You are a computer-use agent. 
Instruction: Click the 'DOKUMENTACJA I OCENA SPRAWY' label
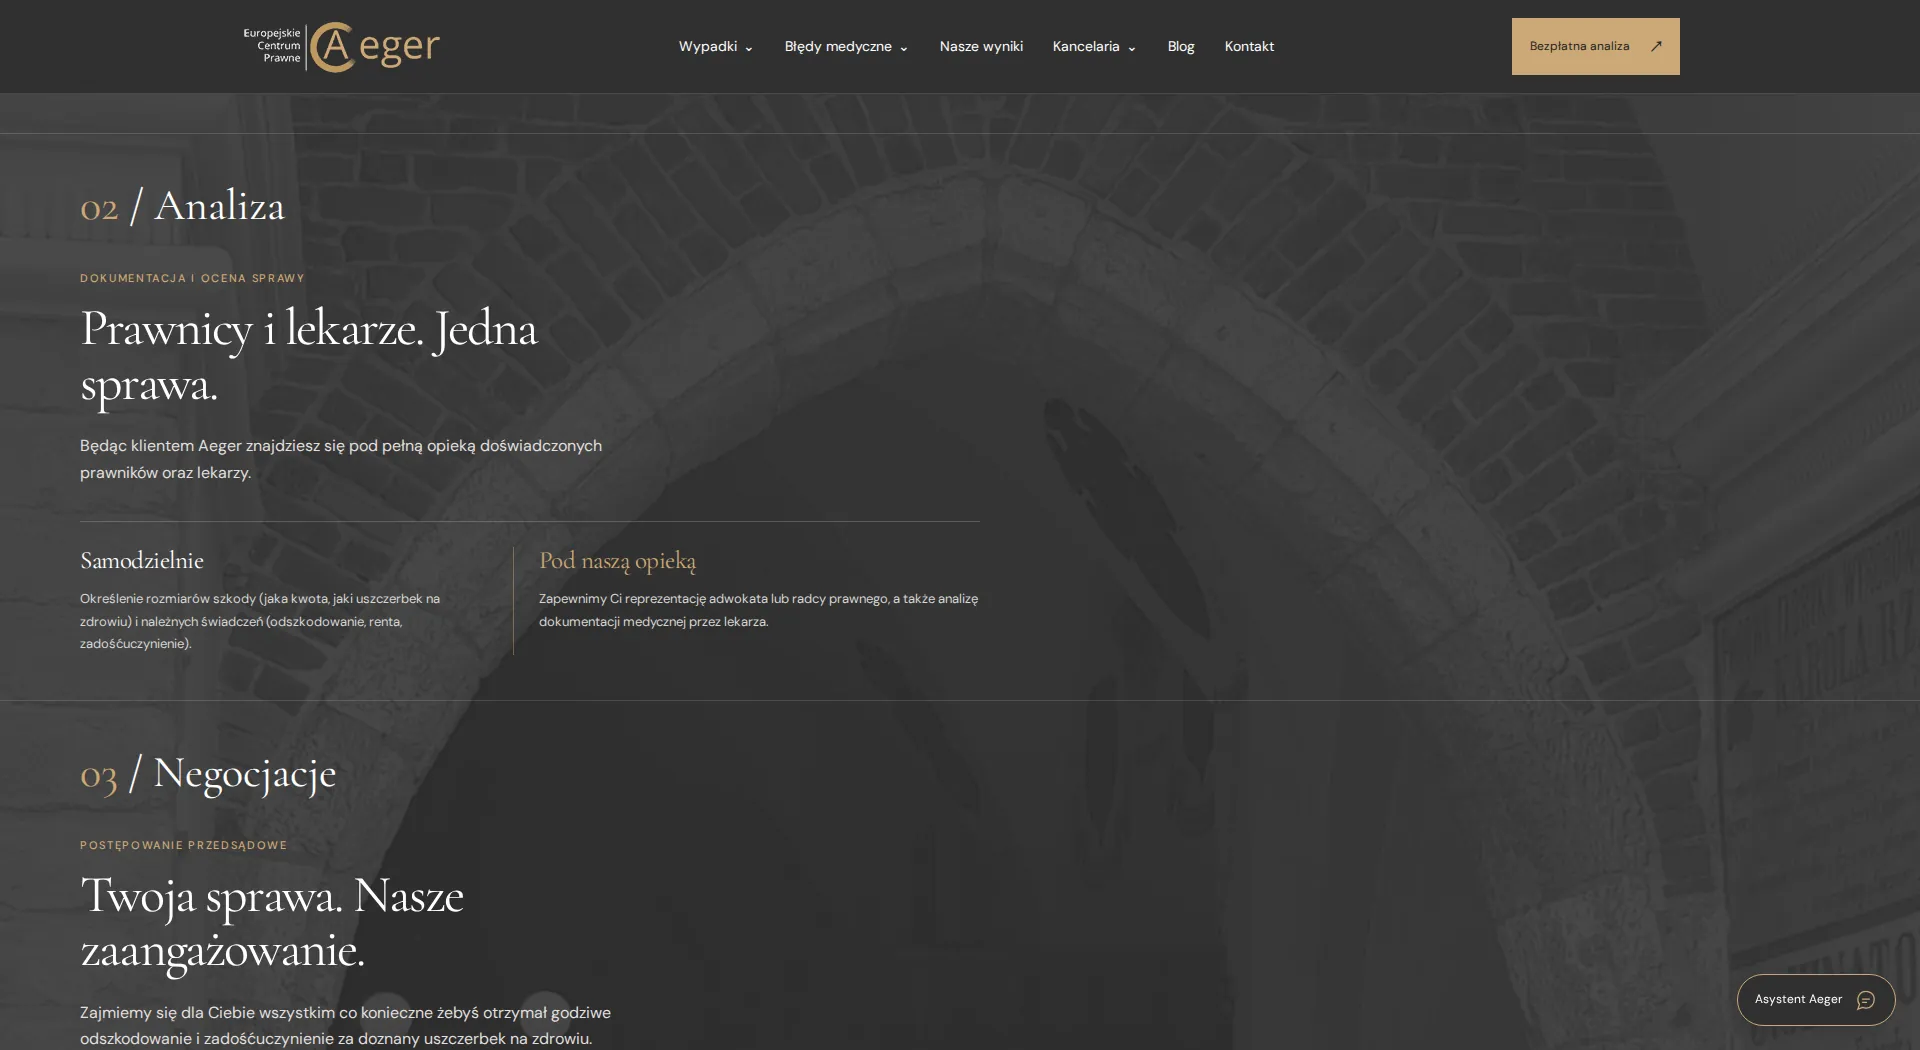click(x=192, y=279)
